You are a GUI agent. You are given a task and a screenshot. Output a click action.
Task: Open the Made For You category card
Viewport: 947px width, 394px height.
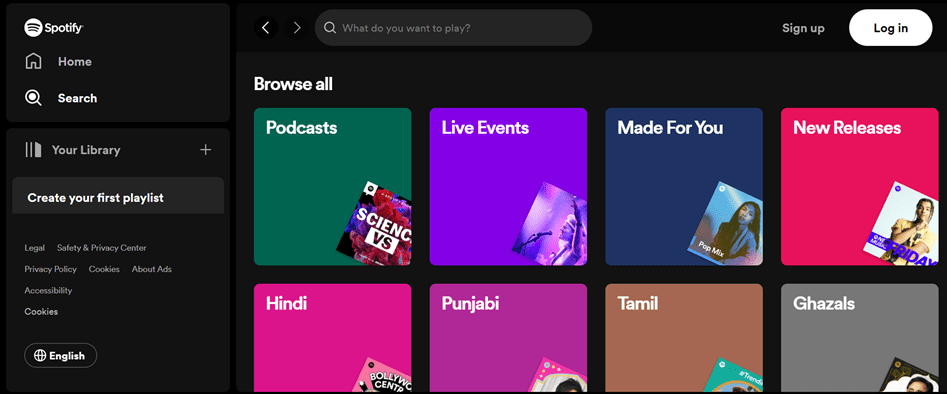(684, 186)
